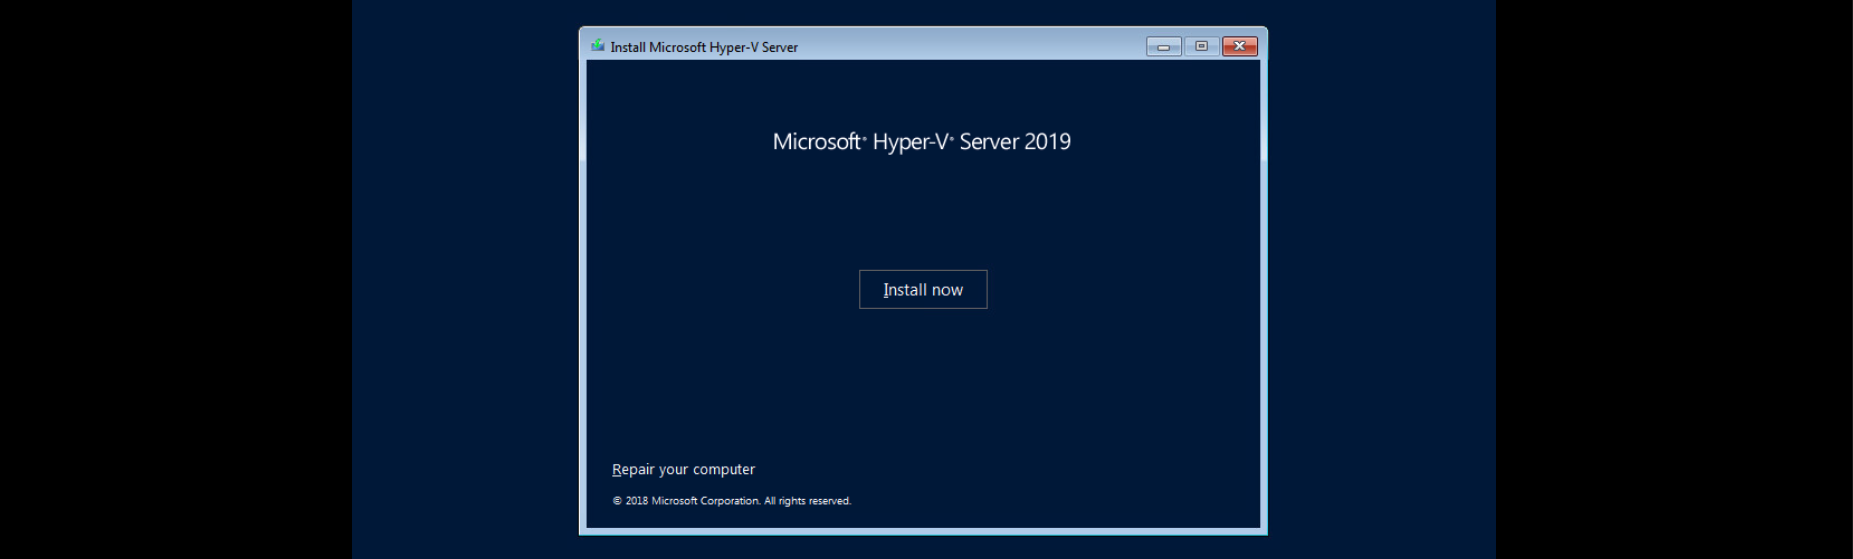The height and width of the screenshot is (559, 1853).
Task: Click the 'Install Microsoft Hyper-V Server' title text
Action: [704, 47]
